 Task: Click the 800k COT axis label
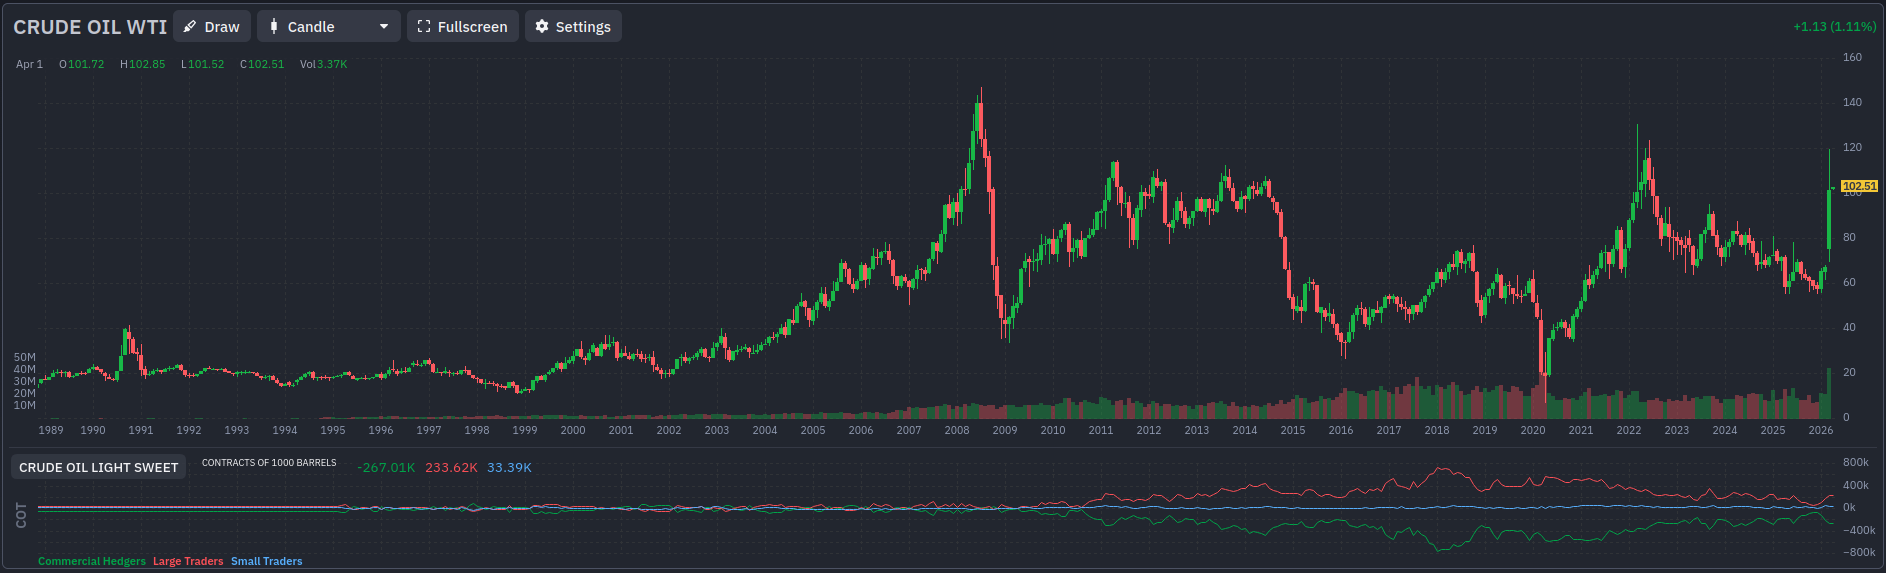tap(1856, 462)
